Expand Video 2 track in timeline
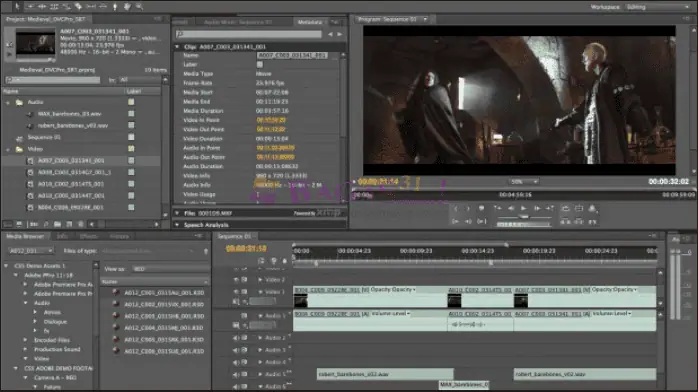This screenshot has height=392, width=698. [x=260, y=280]
